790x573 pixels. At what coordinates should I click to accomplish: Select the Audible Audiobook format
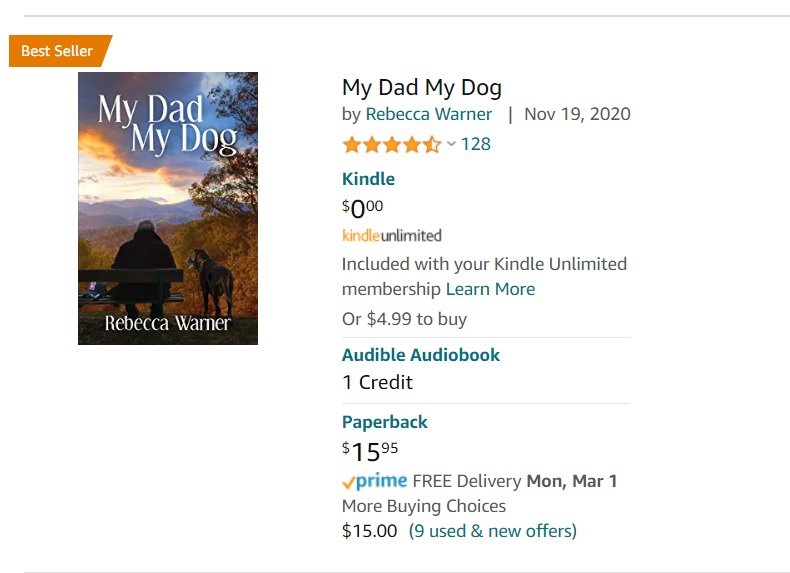pyautogui.click(x=420, y=355)
